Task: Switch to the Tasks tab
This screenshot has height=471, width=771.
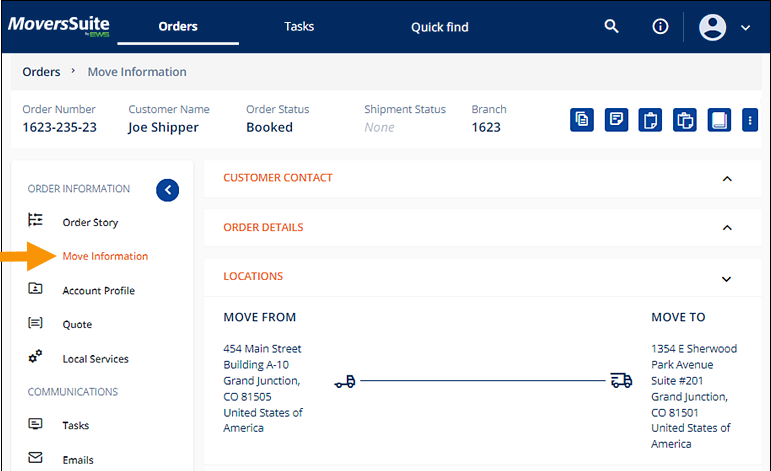Action: [299, 27]
